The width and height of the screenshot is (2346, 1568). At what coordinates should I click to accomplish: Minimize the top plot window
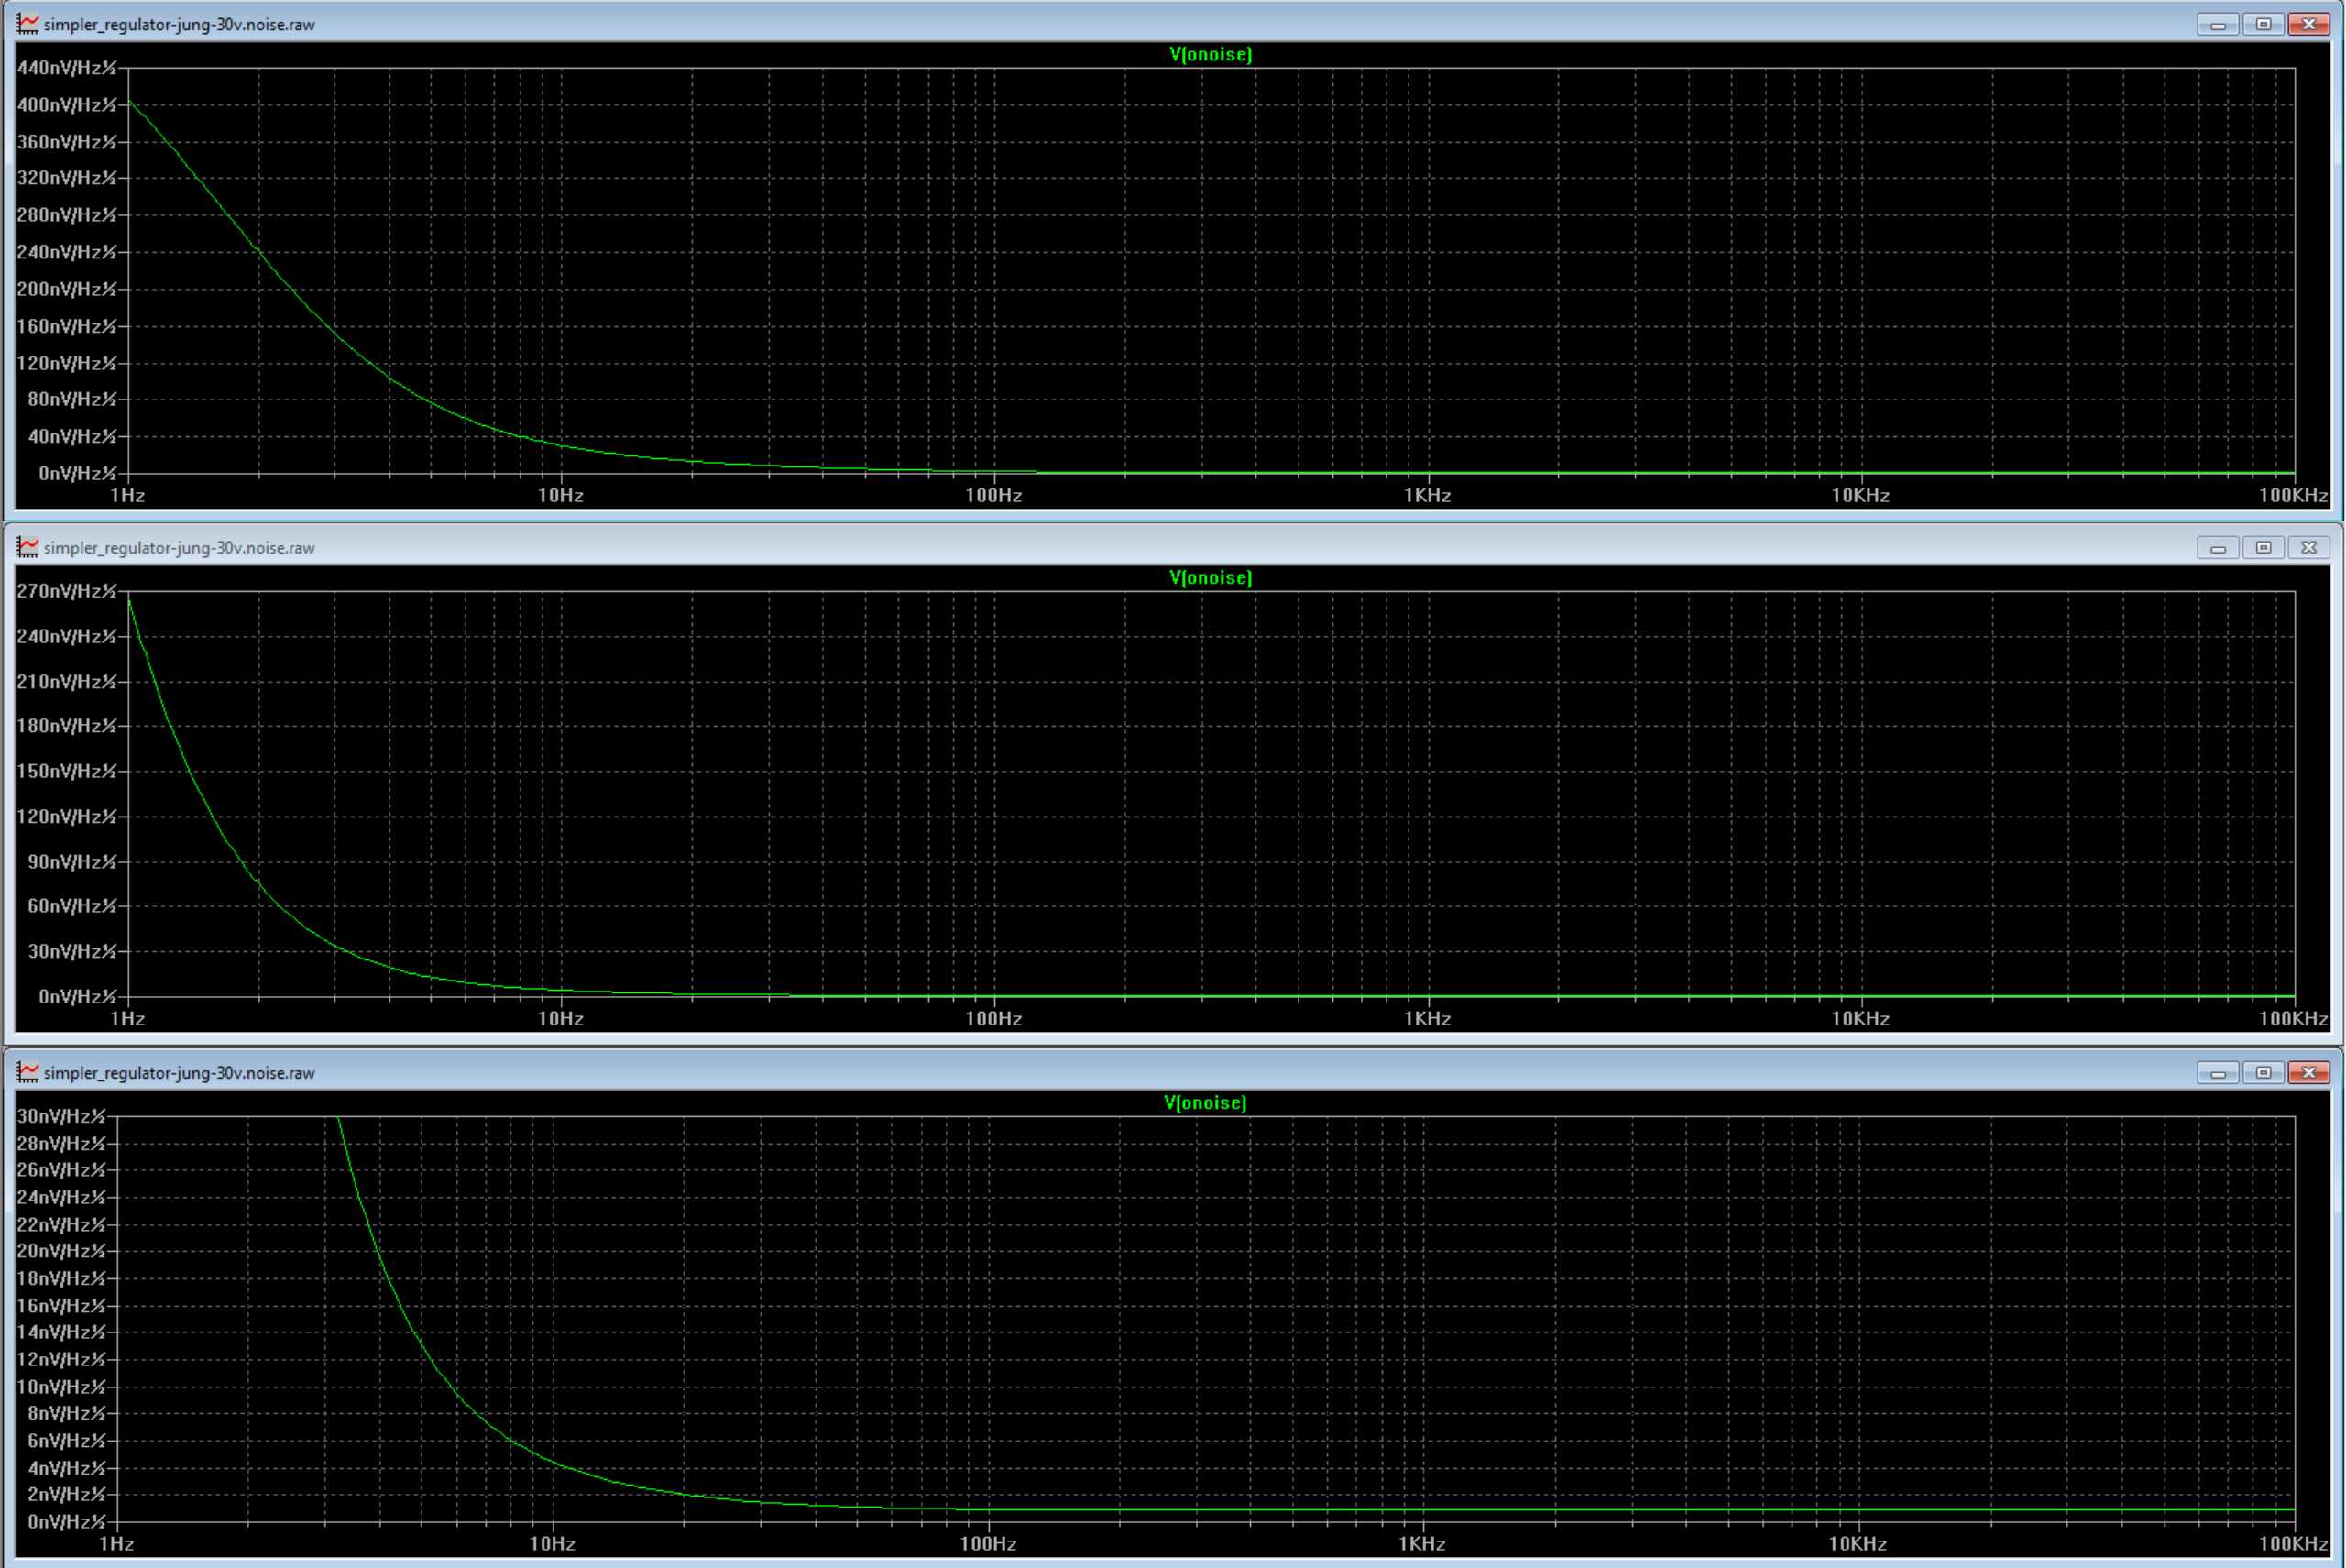(2218, 24)
